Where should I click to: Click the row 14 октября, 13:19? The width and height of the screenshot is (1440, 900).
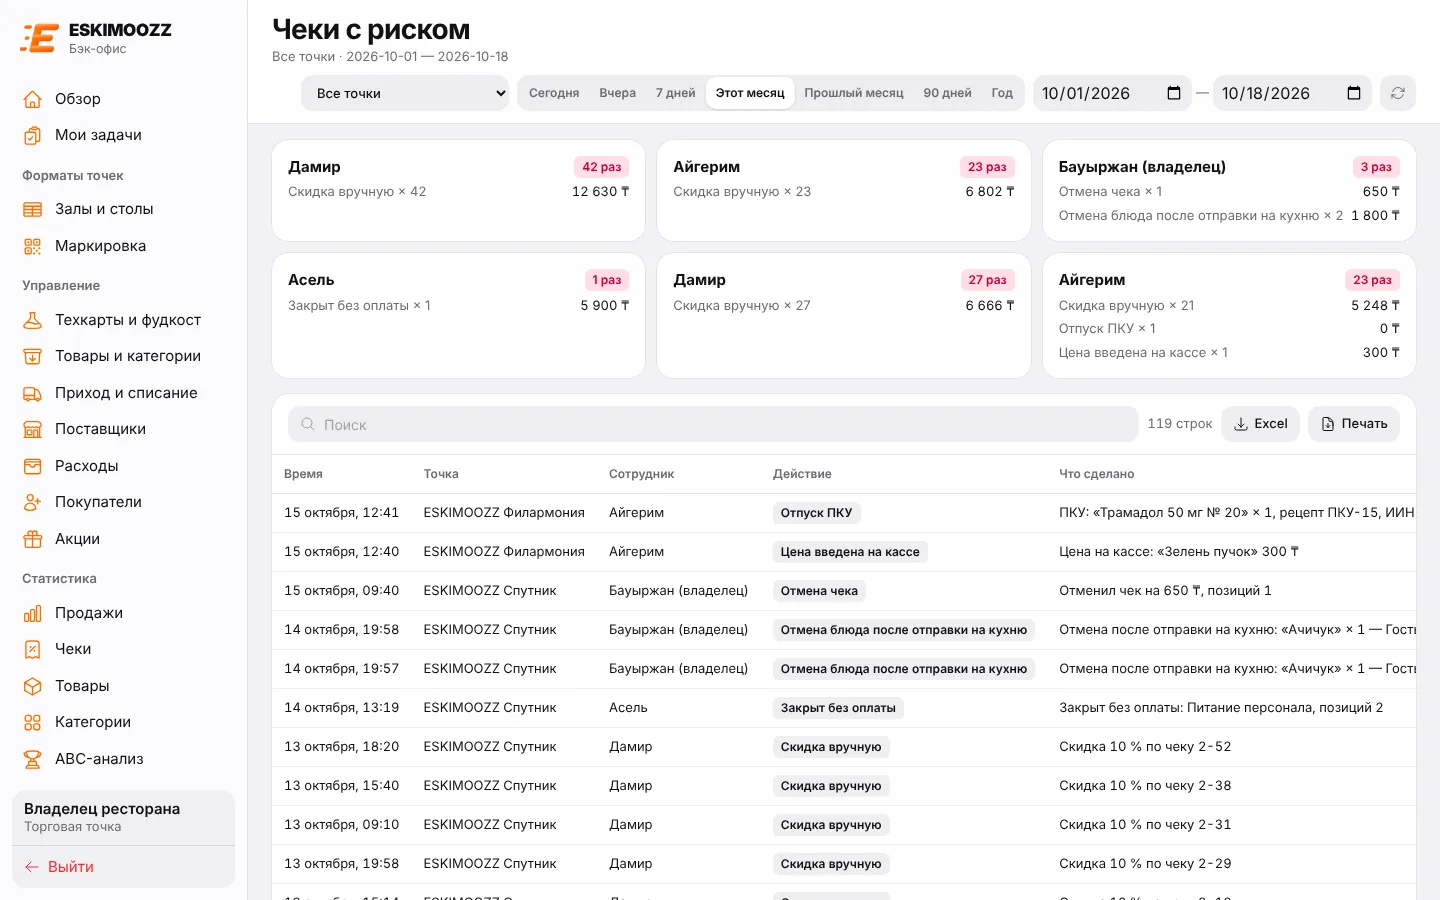844,708
